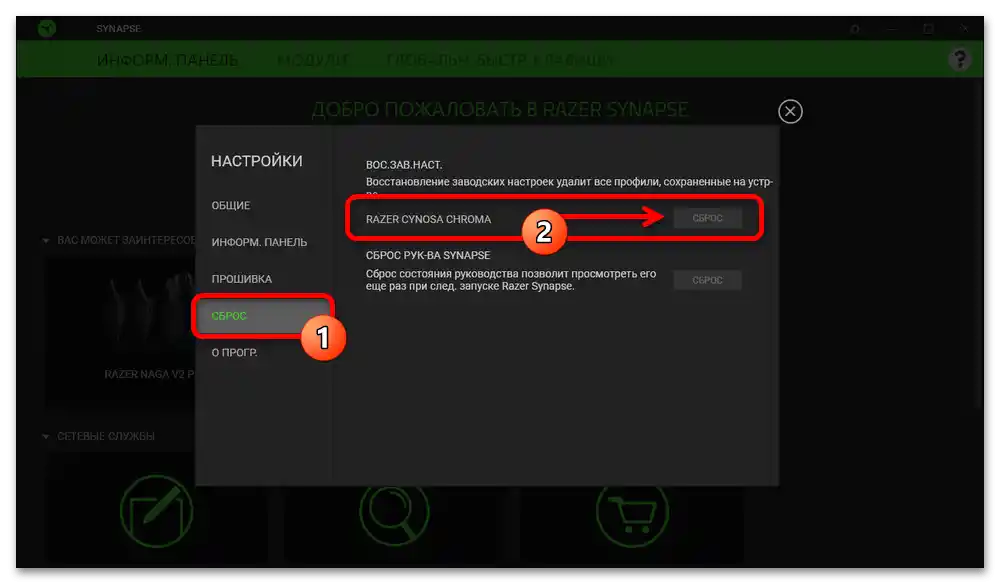The image size is (1000, 584).
Task: Collapse the ВАС МОЖЕТ ЗАИНТЕРЕСОВАТЬ section
Action: point(45,240)
